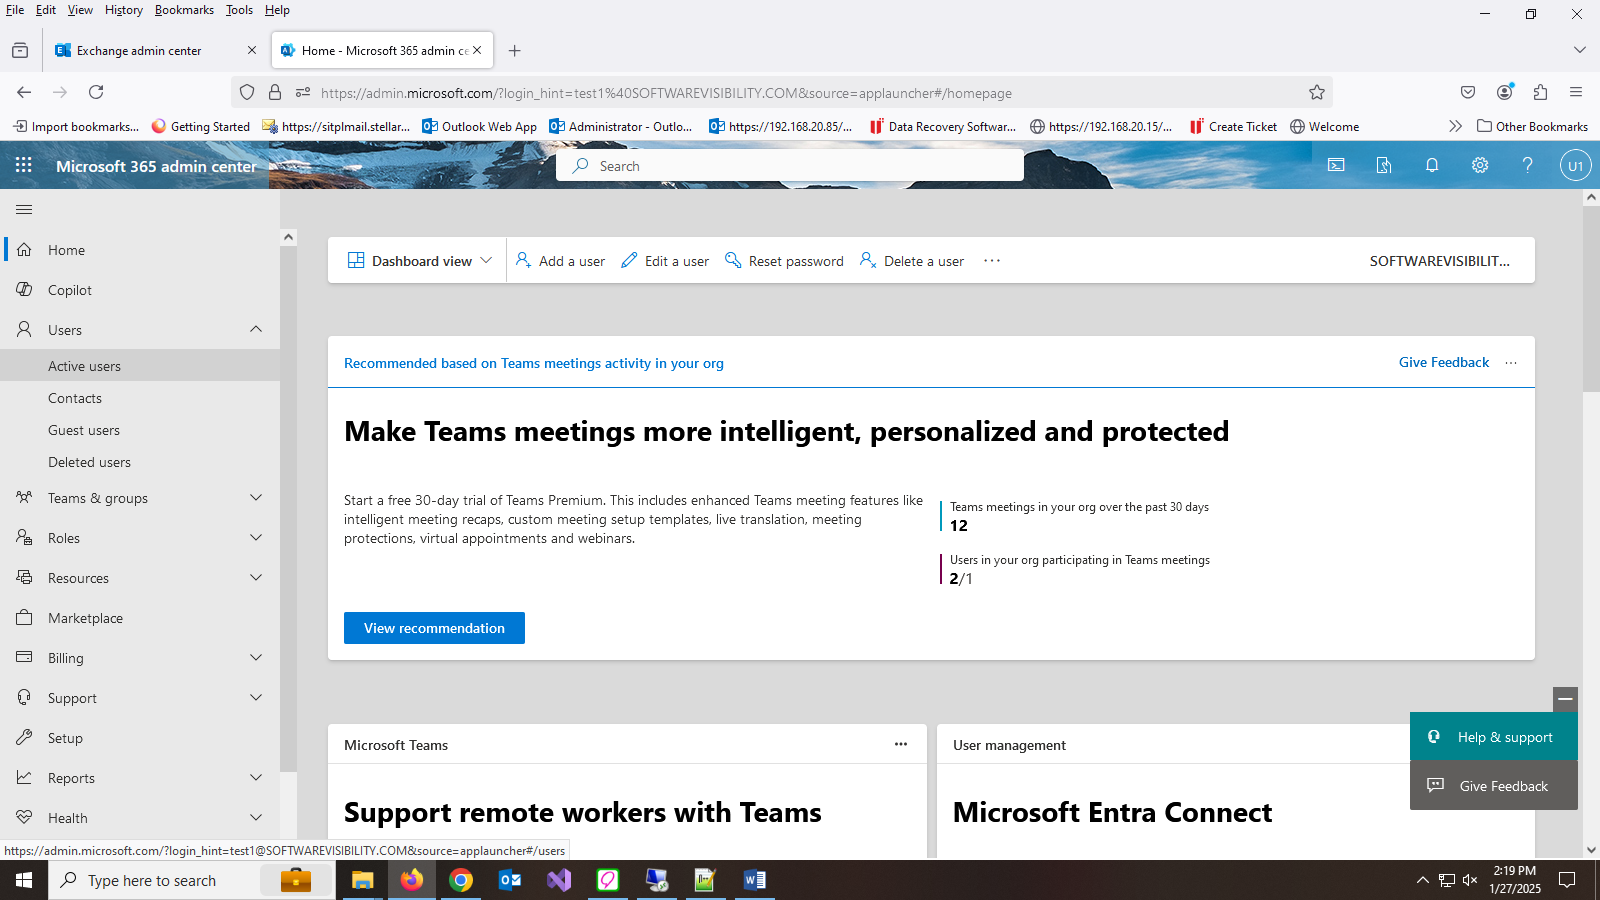
Task: Expand the Reports section
Action: [256, 778]
